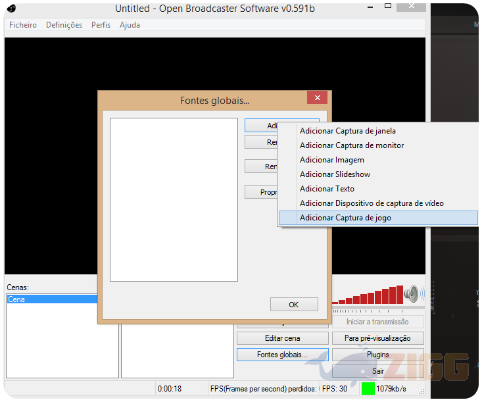The width and height of the screenshot is (482, 402).
Task: Click the FPS: 30 status entry
Action: point(335,389)
